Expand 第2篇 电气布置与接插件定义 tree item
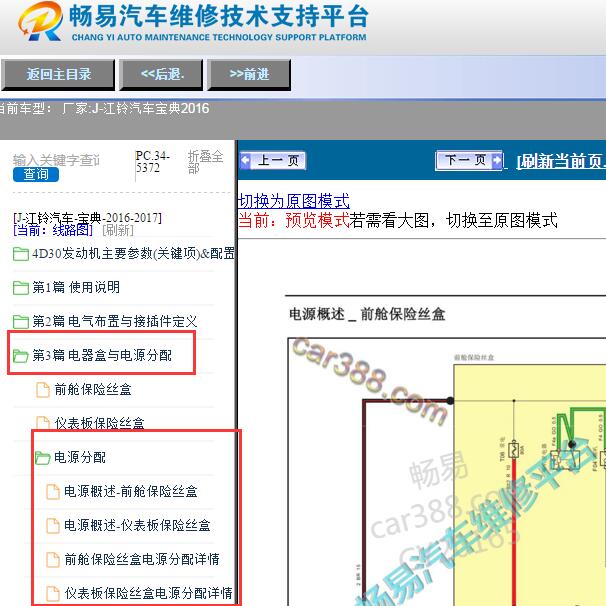This screenshot has height=606, width=606. pos(115,321)
